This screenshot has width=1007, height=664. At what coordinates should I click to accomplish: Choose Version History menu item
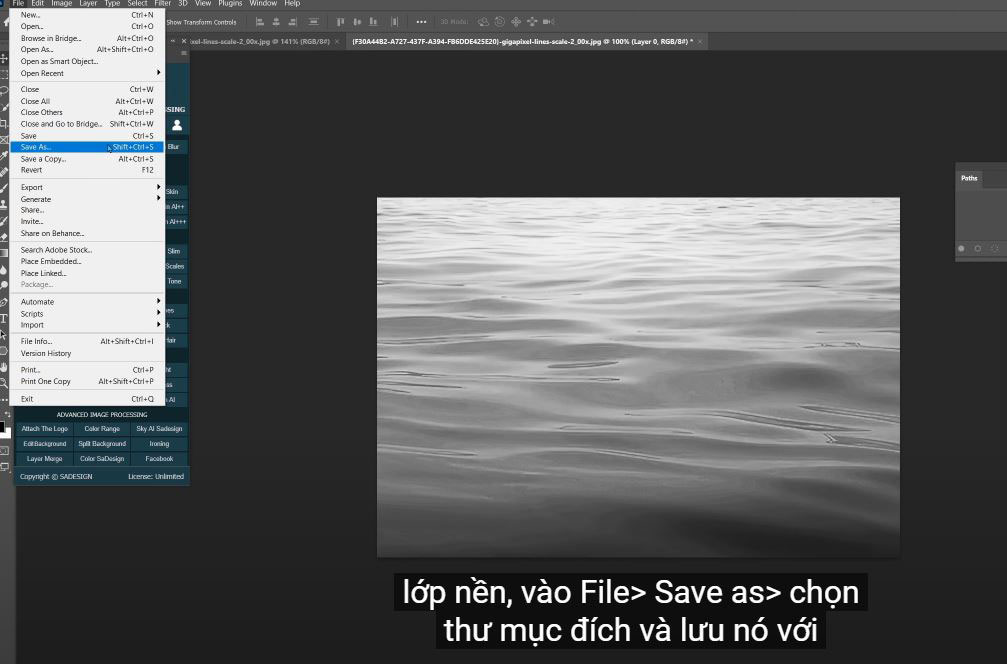pos(88,353)
